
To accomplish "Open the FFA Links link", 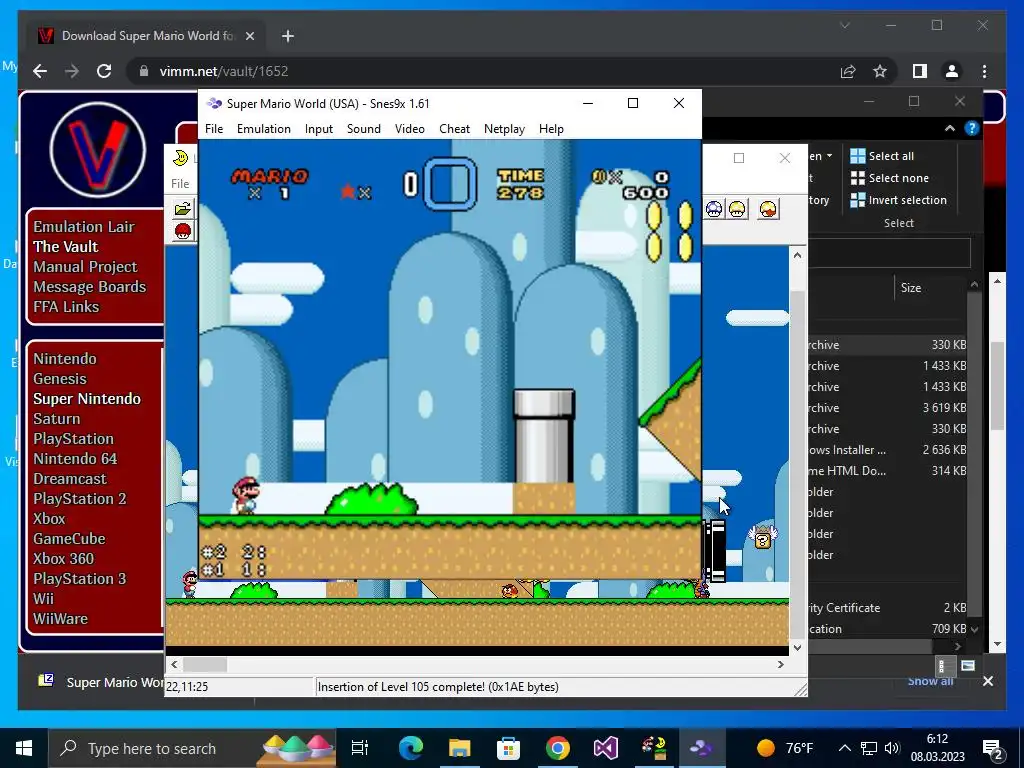I will (x=66, y=306).
